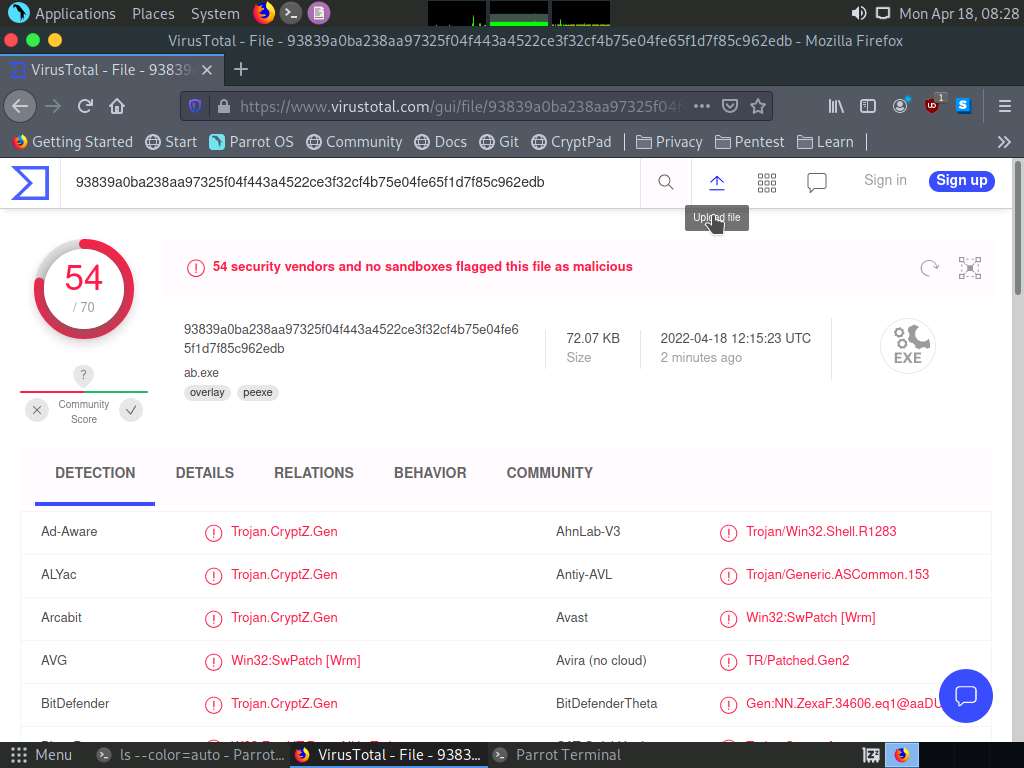Switch to the BEHAVIOR tab
Viewport: 1024px width, 768px height.
[430, 473]
